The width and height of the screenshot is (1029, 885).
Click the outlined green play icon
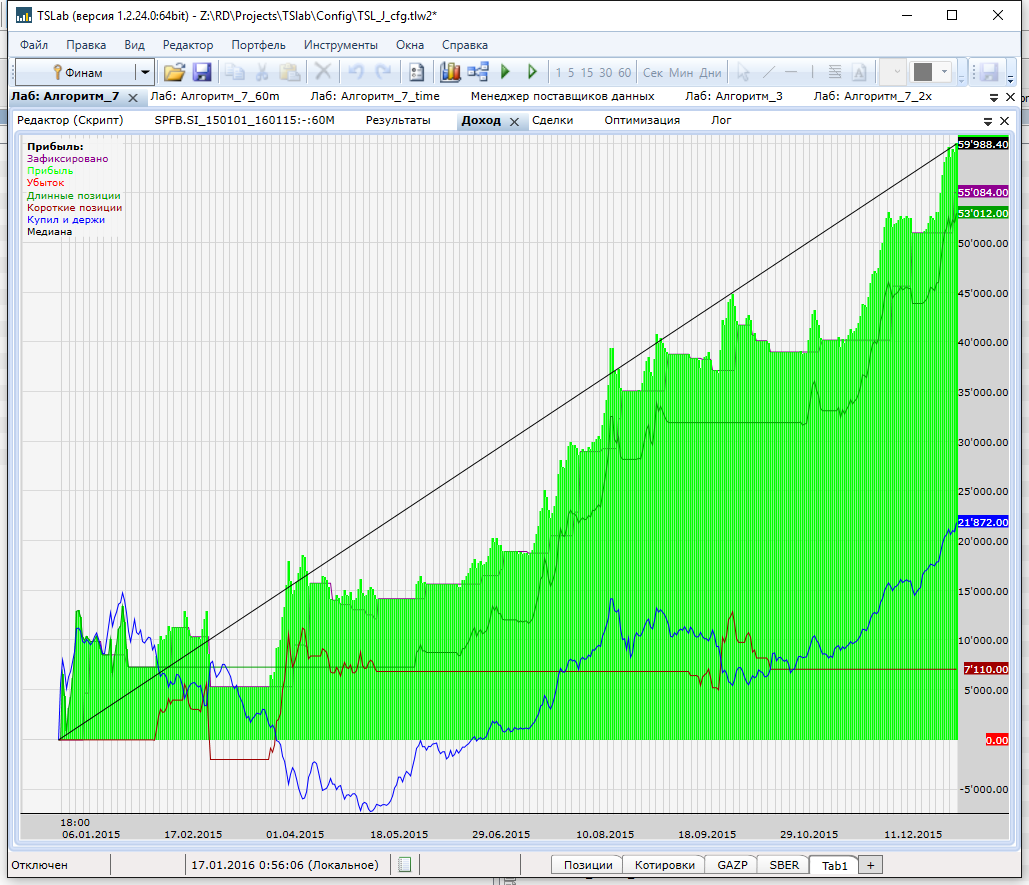coord(532,72)
